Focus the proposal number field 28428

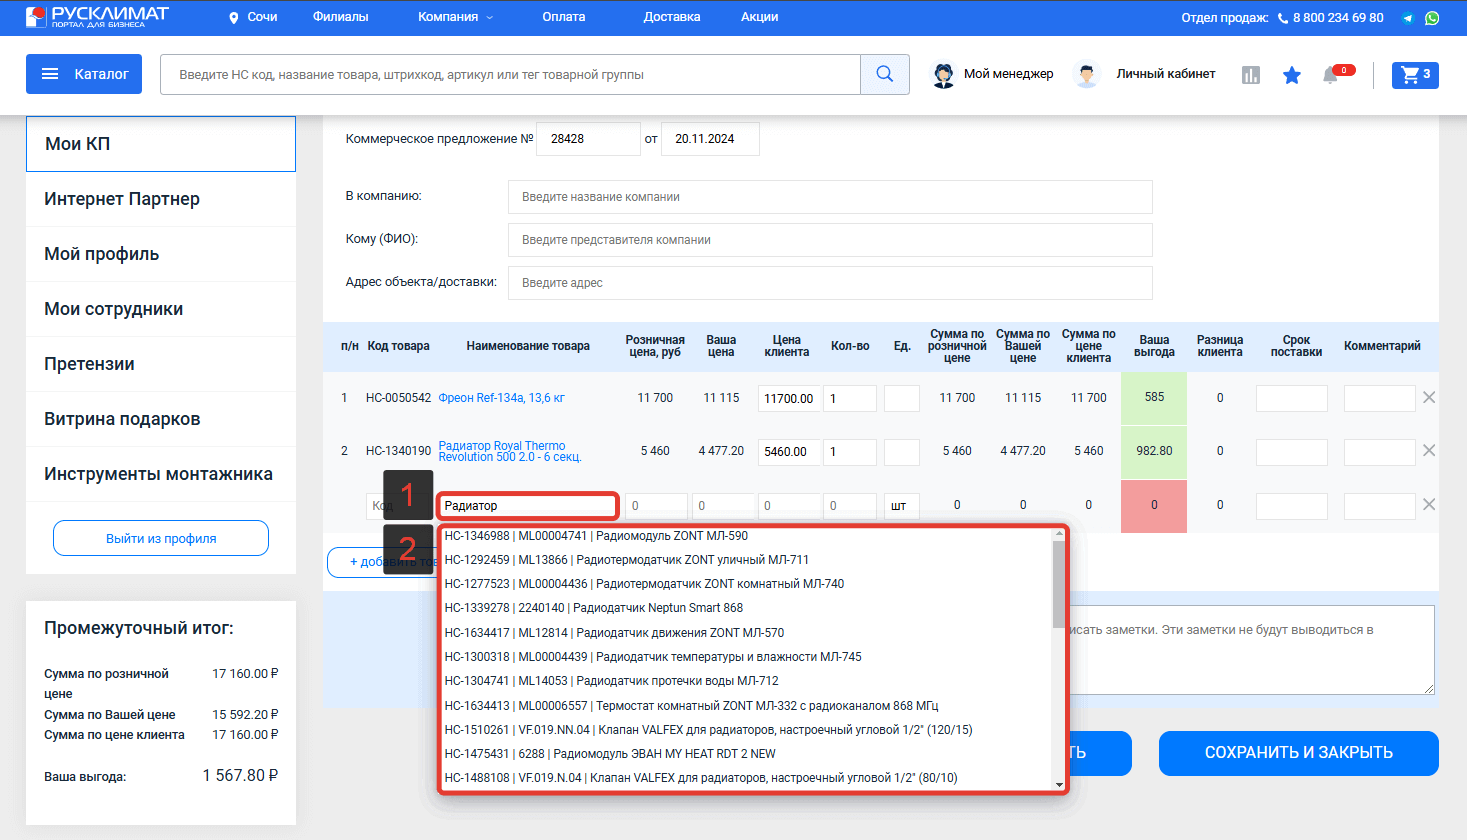[588, 139]
